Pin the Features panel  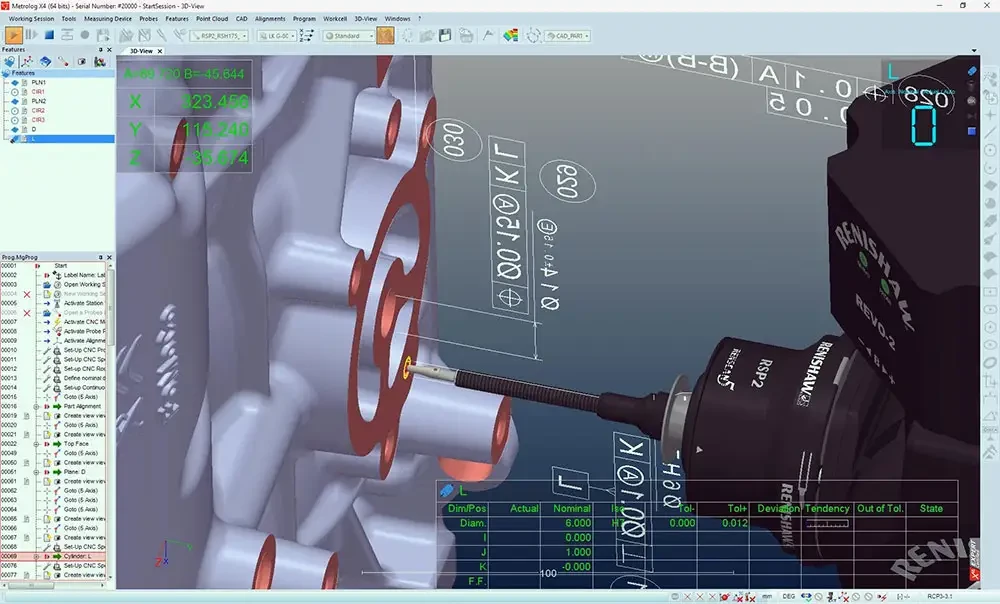point(100,49)
